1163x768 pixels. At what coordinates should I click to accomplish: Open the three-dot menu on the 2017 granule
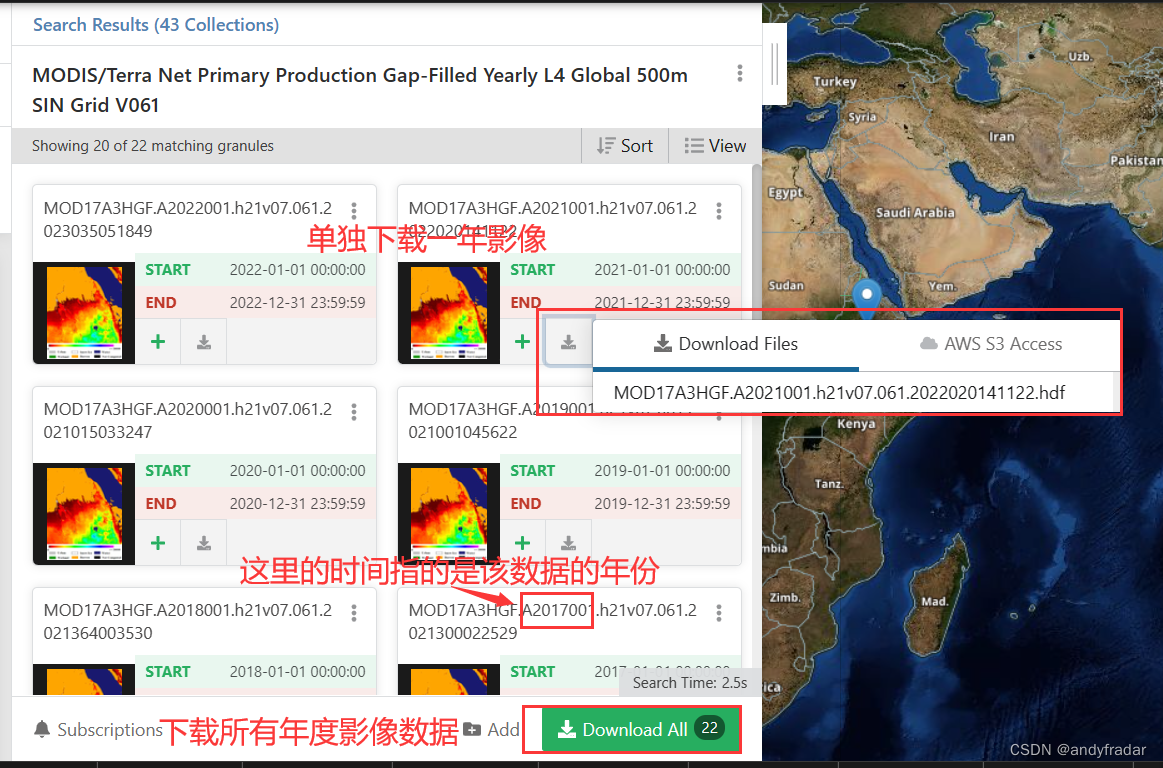(719, 611)
